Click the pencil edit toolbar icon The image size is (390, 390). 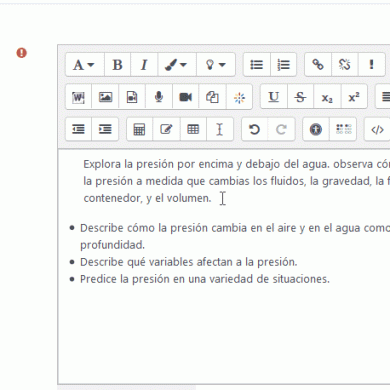(x=166, y=129)
